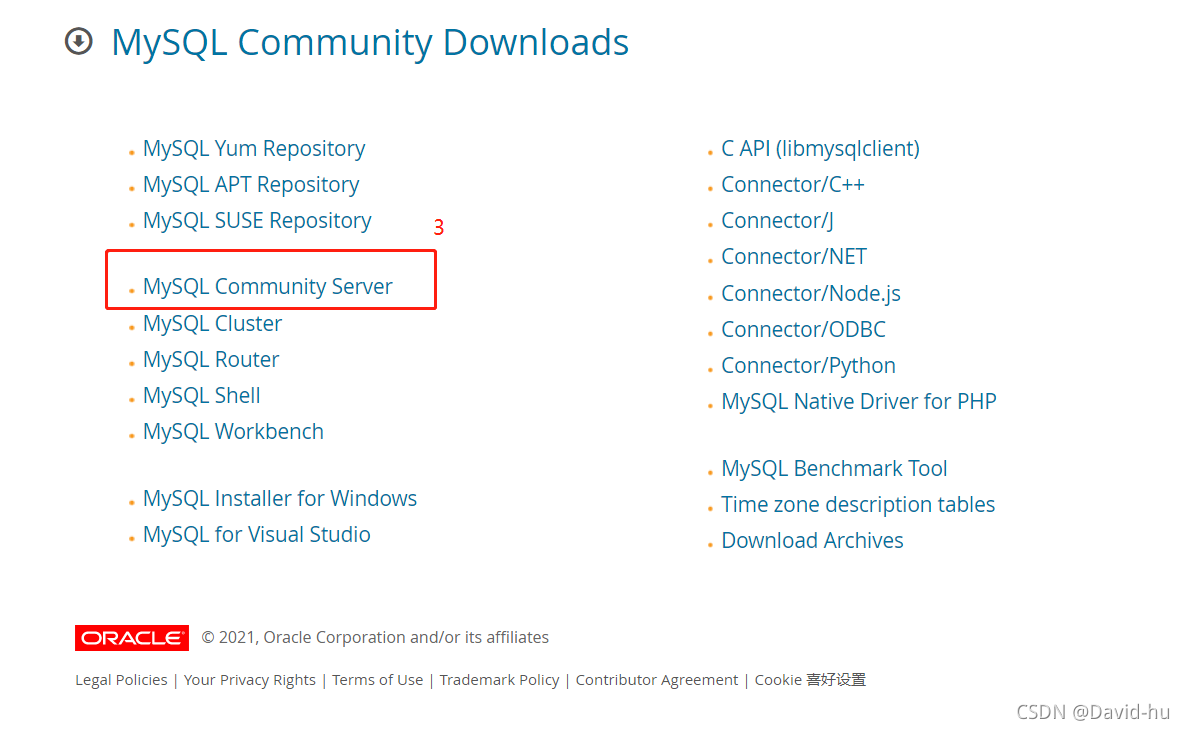Open the Connector/ODBC link
1185x730 pixels.
pos(803,329)
